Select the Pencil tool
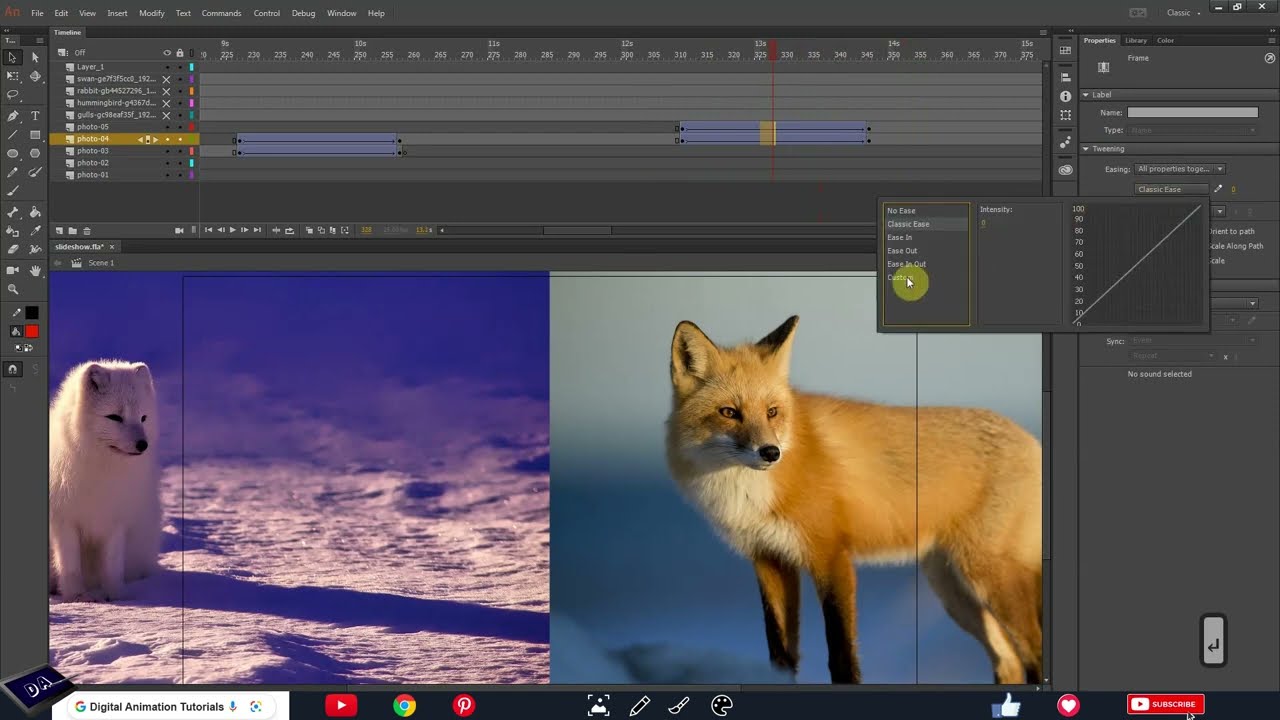 [13, 172]
